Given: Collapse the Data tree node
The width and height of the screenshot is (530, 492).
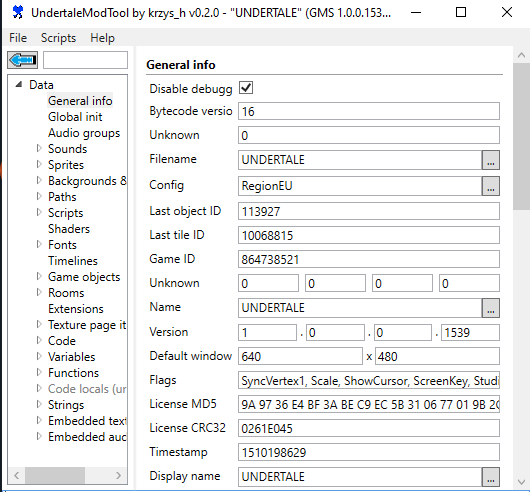Looking at the screenshot, I should coord(19,84).
